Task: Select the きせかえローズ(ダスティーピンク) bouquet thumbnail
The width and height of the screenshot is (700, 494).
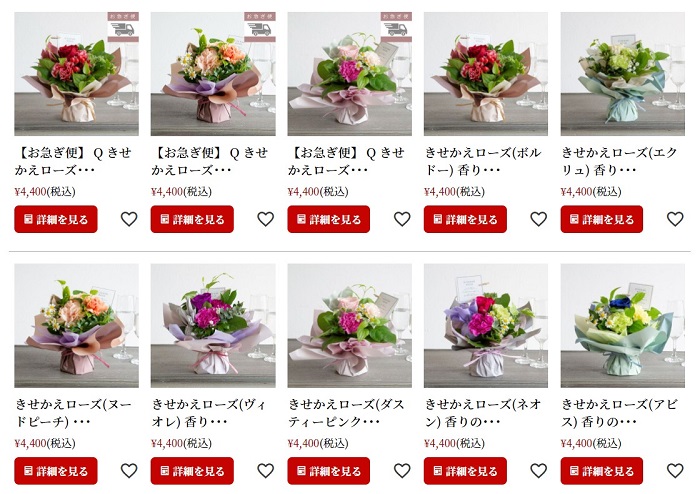Action: click(350, 325)
